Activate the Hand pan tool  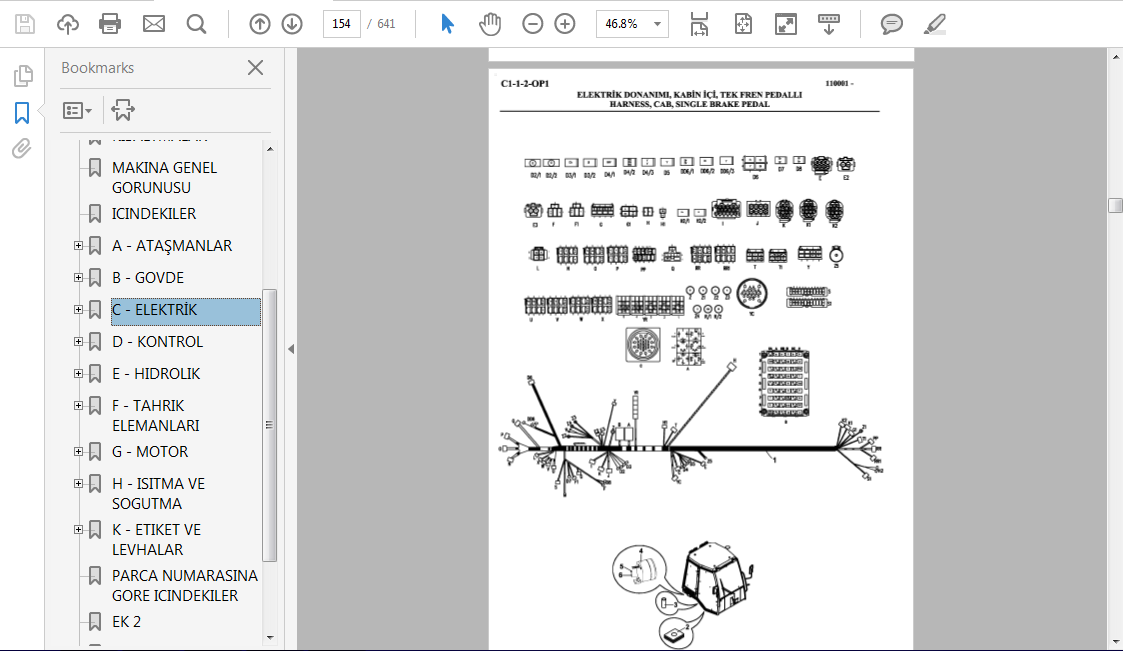click(490, 24)
